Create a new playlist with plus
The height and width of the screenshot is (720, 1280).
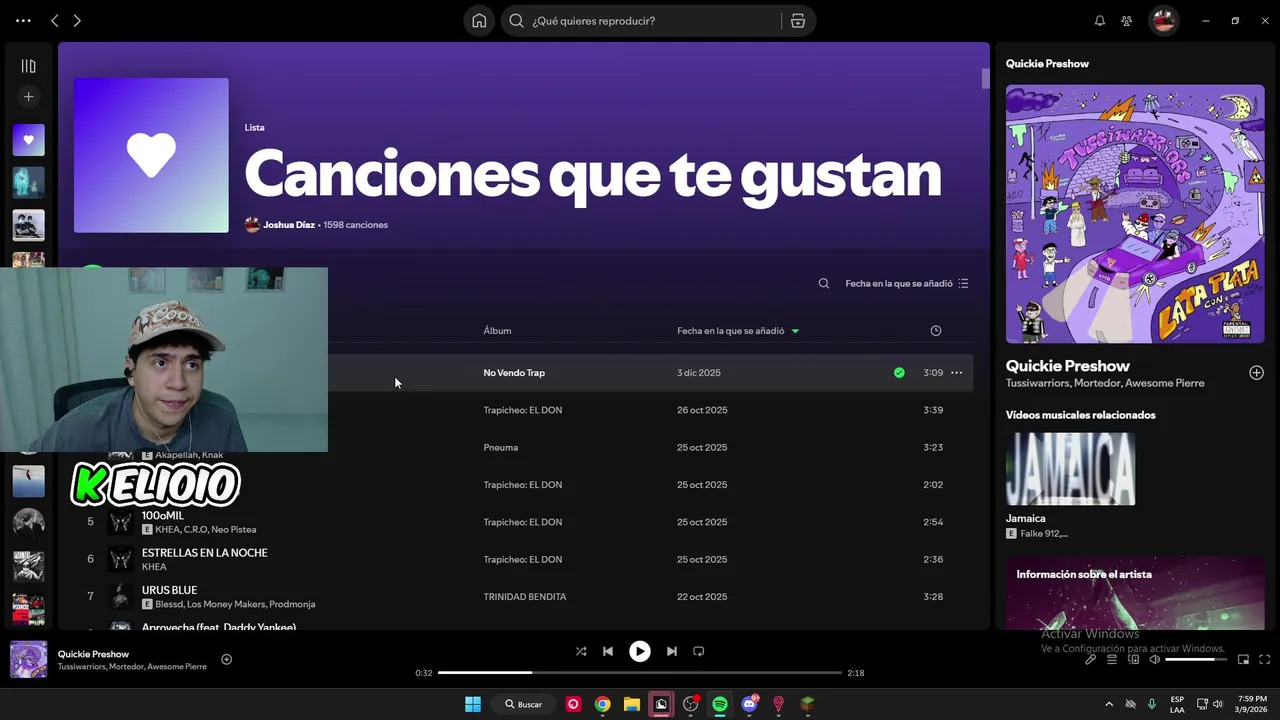click(28, 97)
